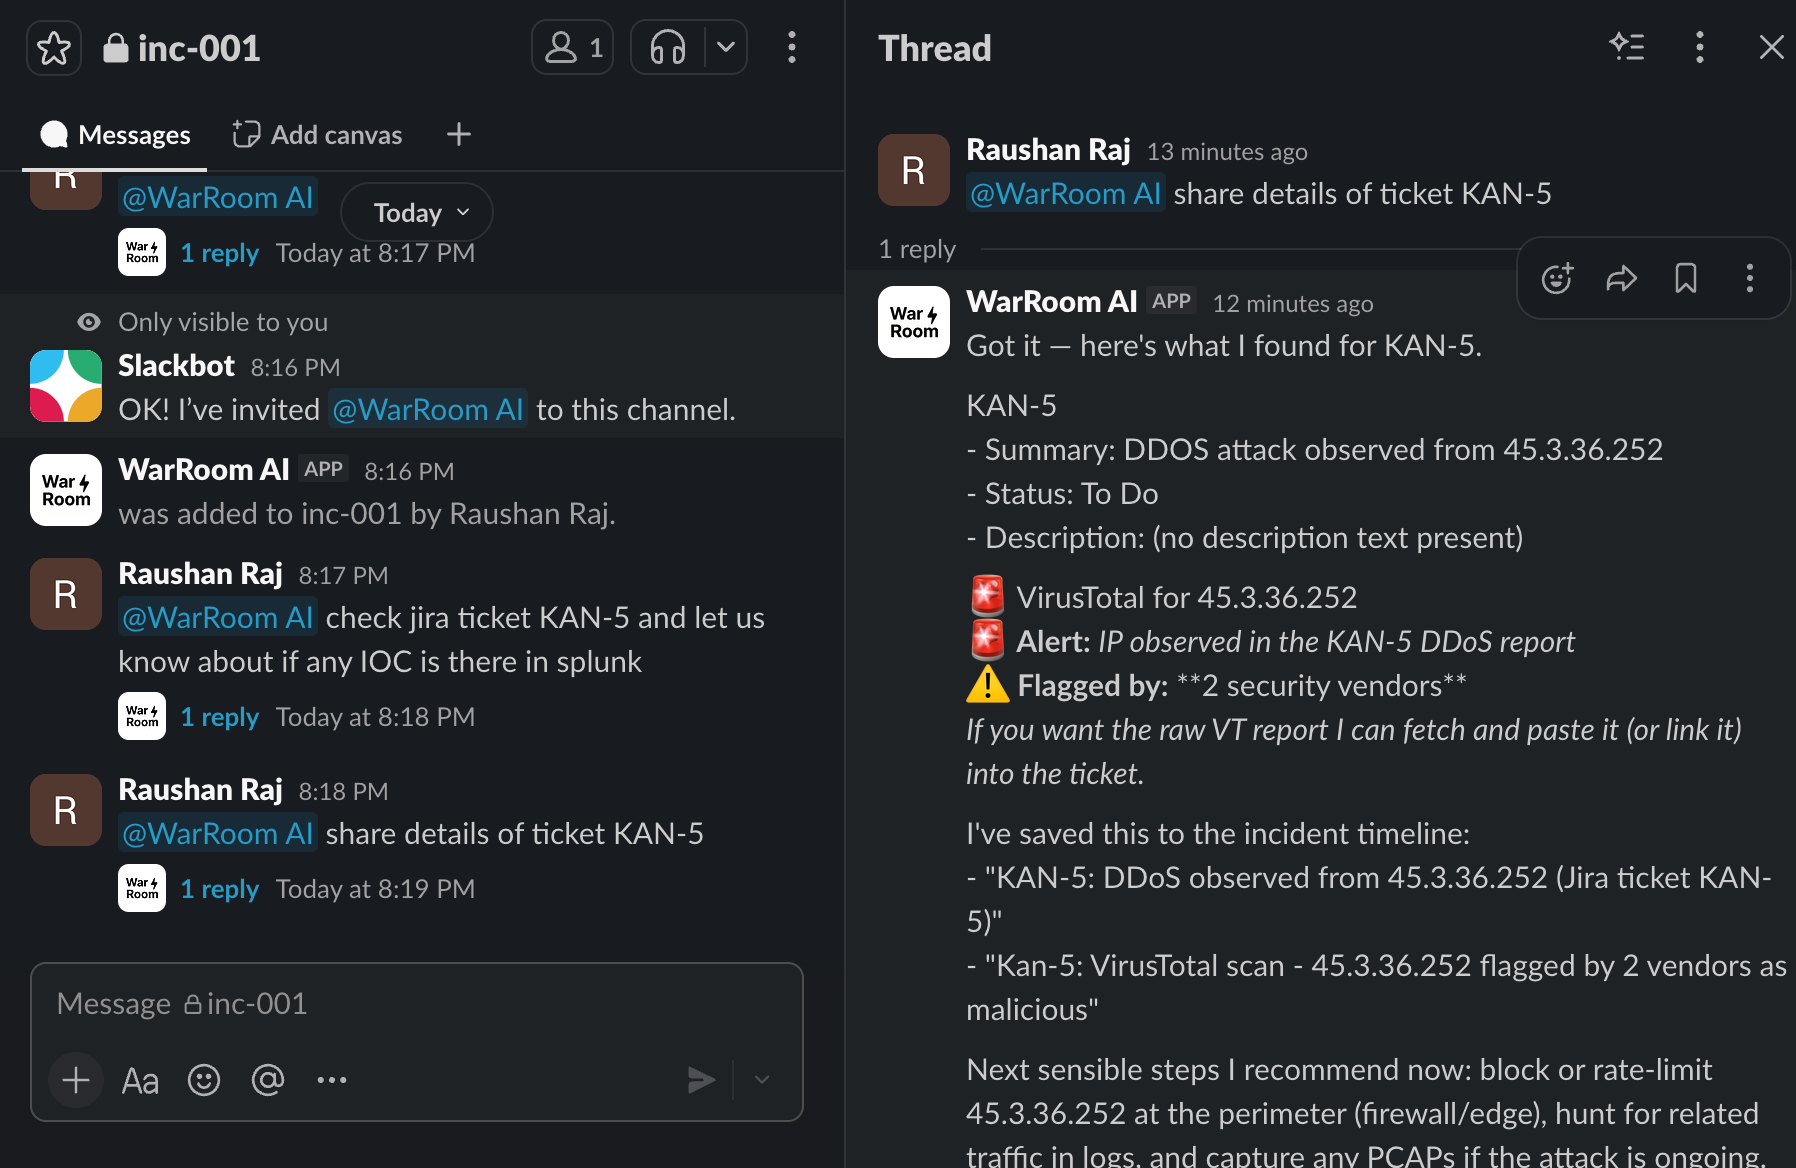Open huddle options dropdown arrow
This screenshot has height=1168, width=1796.
pos(727,47)
